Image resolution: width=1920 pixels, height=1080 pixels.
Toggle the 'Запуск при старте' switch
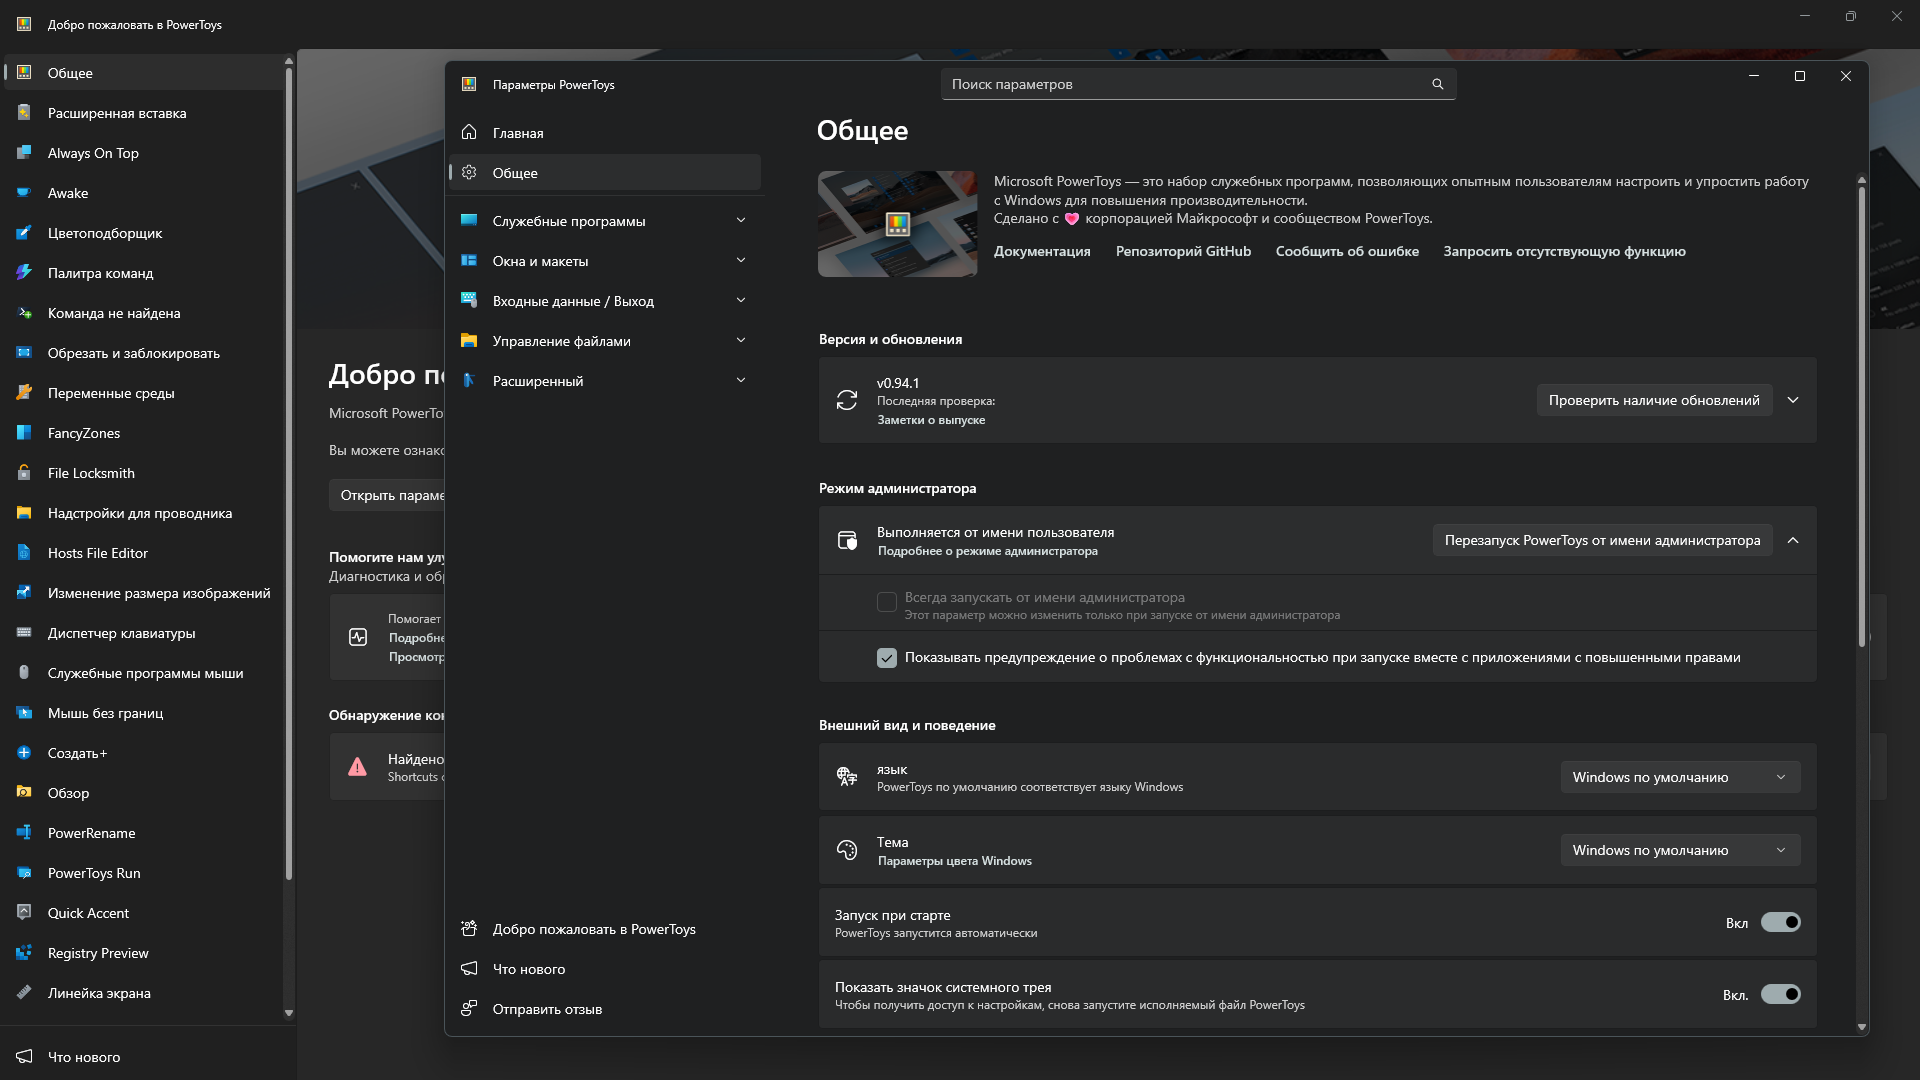point(1780,922)
